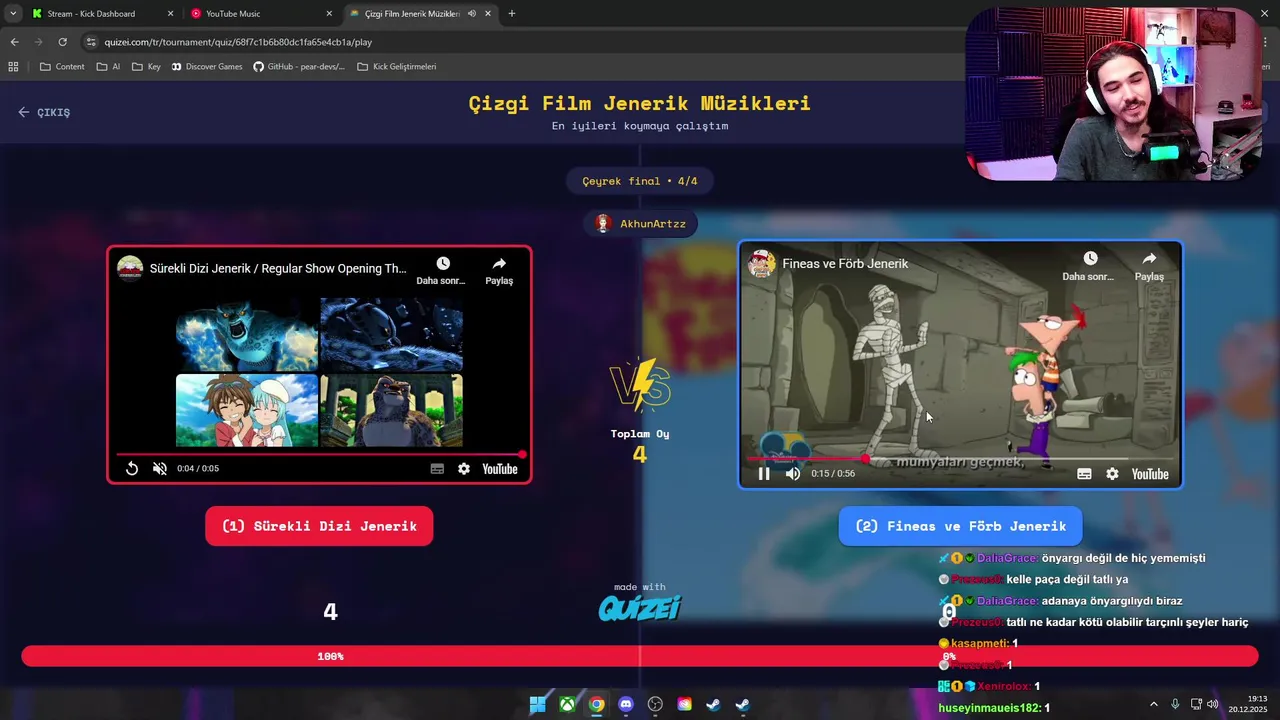Open the clock showing 19:13
Viewport: 1280px width, 720px height.
pyautogui.click(x=1248, y=704)
